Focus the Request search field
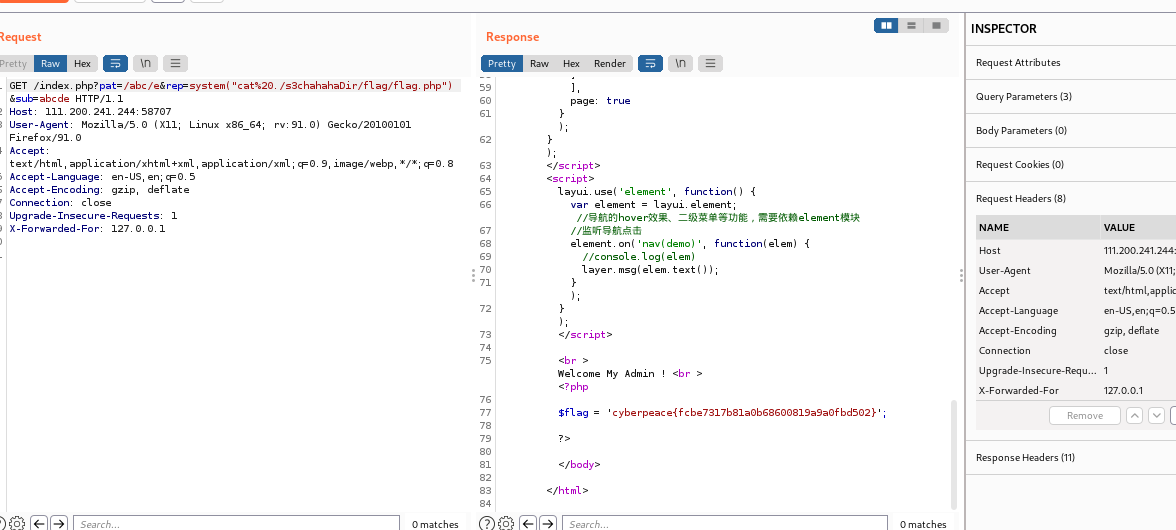The image size is (1176, 530). tap(236, 523)
